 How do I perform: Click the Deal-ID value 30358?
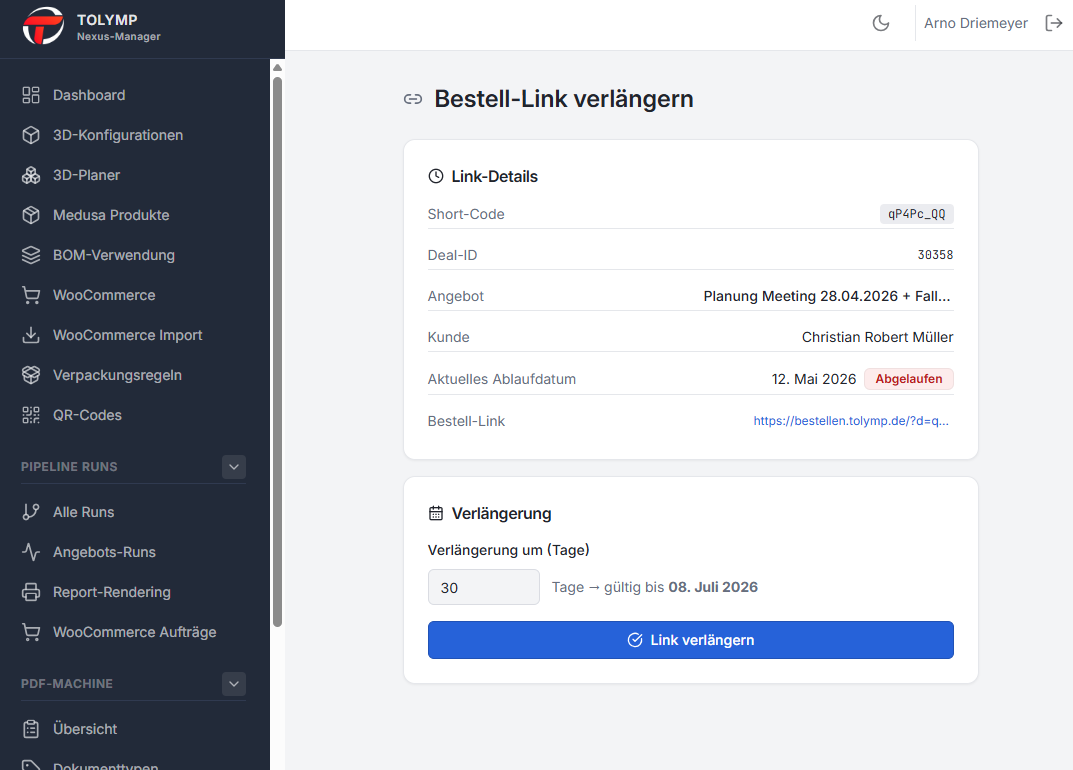[935, 255]
